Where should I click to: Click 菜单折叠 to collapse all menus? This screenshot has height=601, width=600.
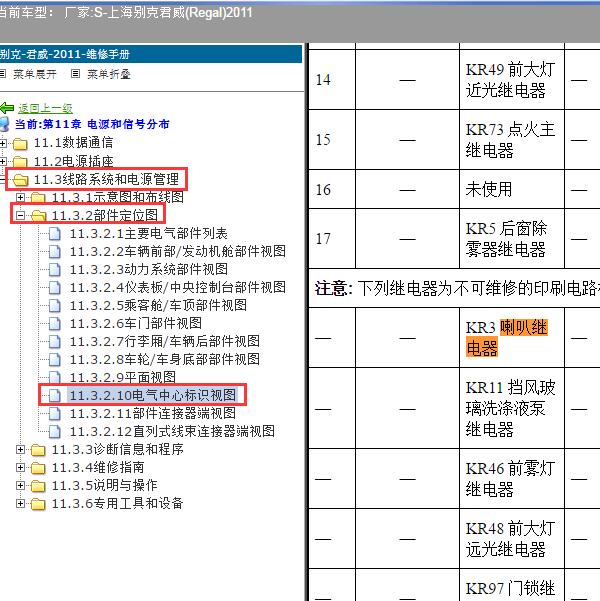(109, 74)
